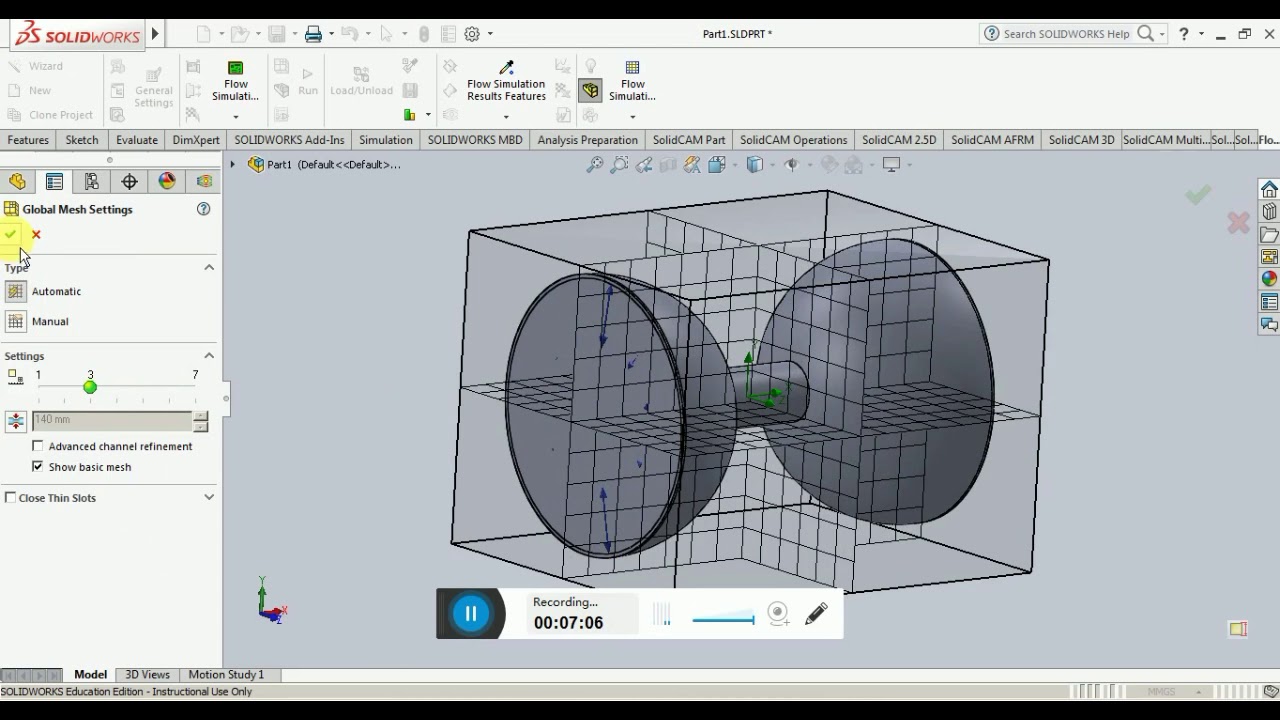This screenshot has width=1280, height=720.
Task: Open the PropertyManager tab
Action: (54, 181)
